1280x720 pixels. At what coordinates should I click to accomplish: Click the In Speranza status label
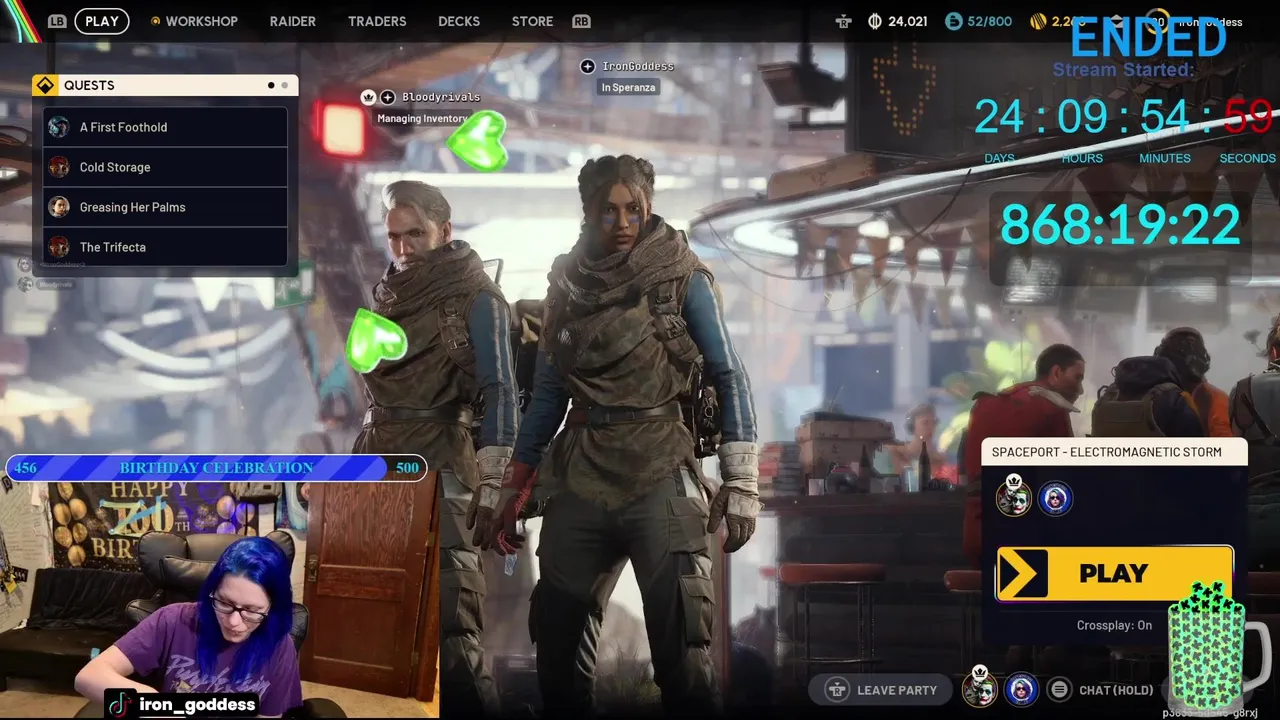628,87
